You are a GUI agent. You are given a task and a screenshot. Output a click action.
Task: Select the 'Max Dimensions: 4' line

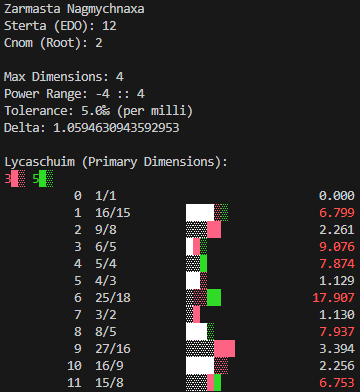pyautogui.click(x=64, y=77)
